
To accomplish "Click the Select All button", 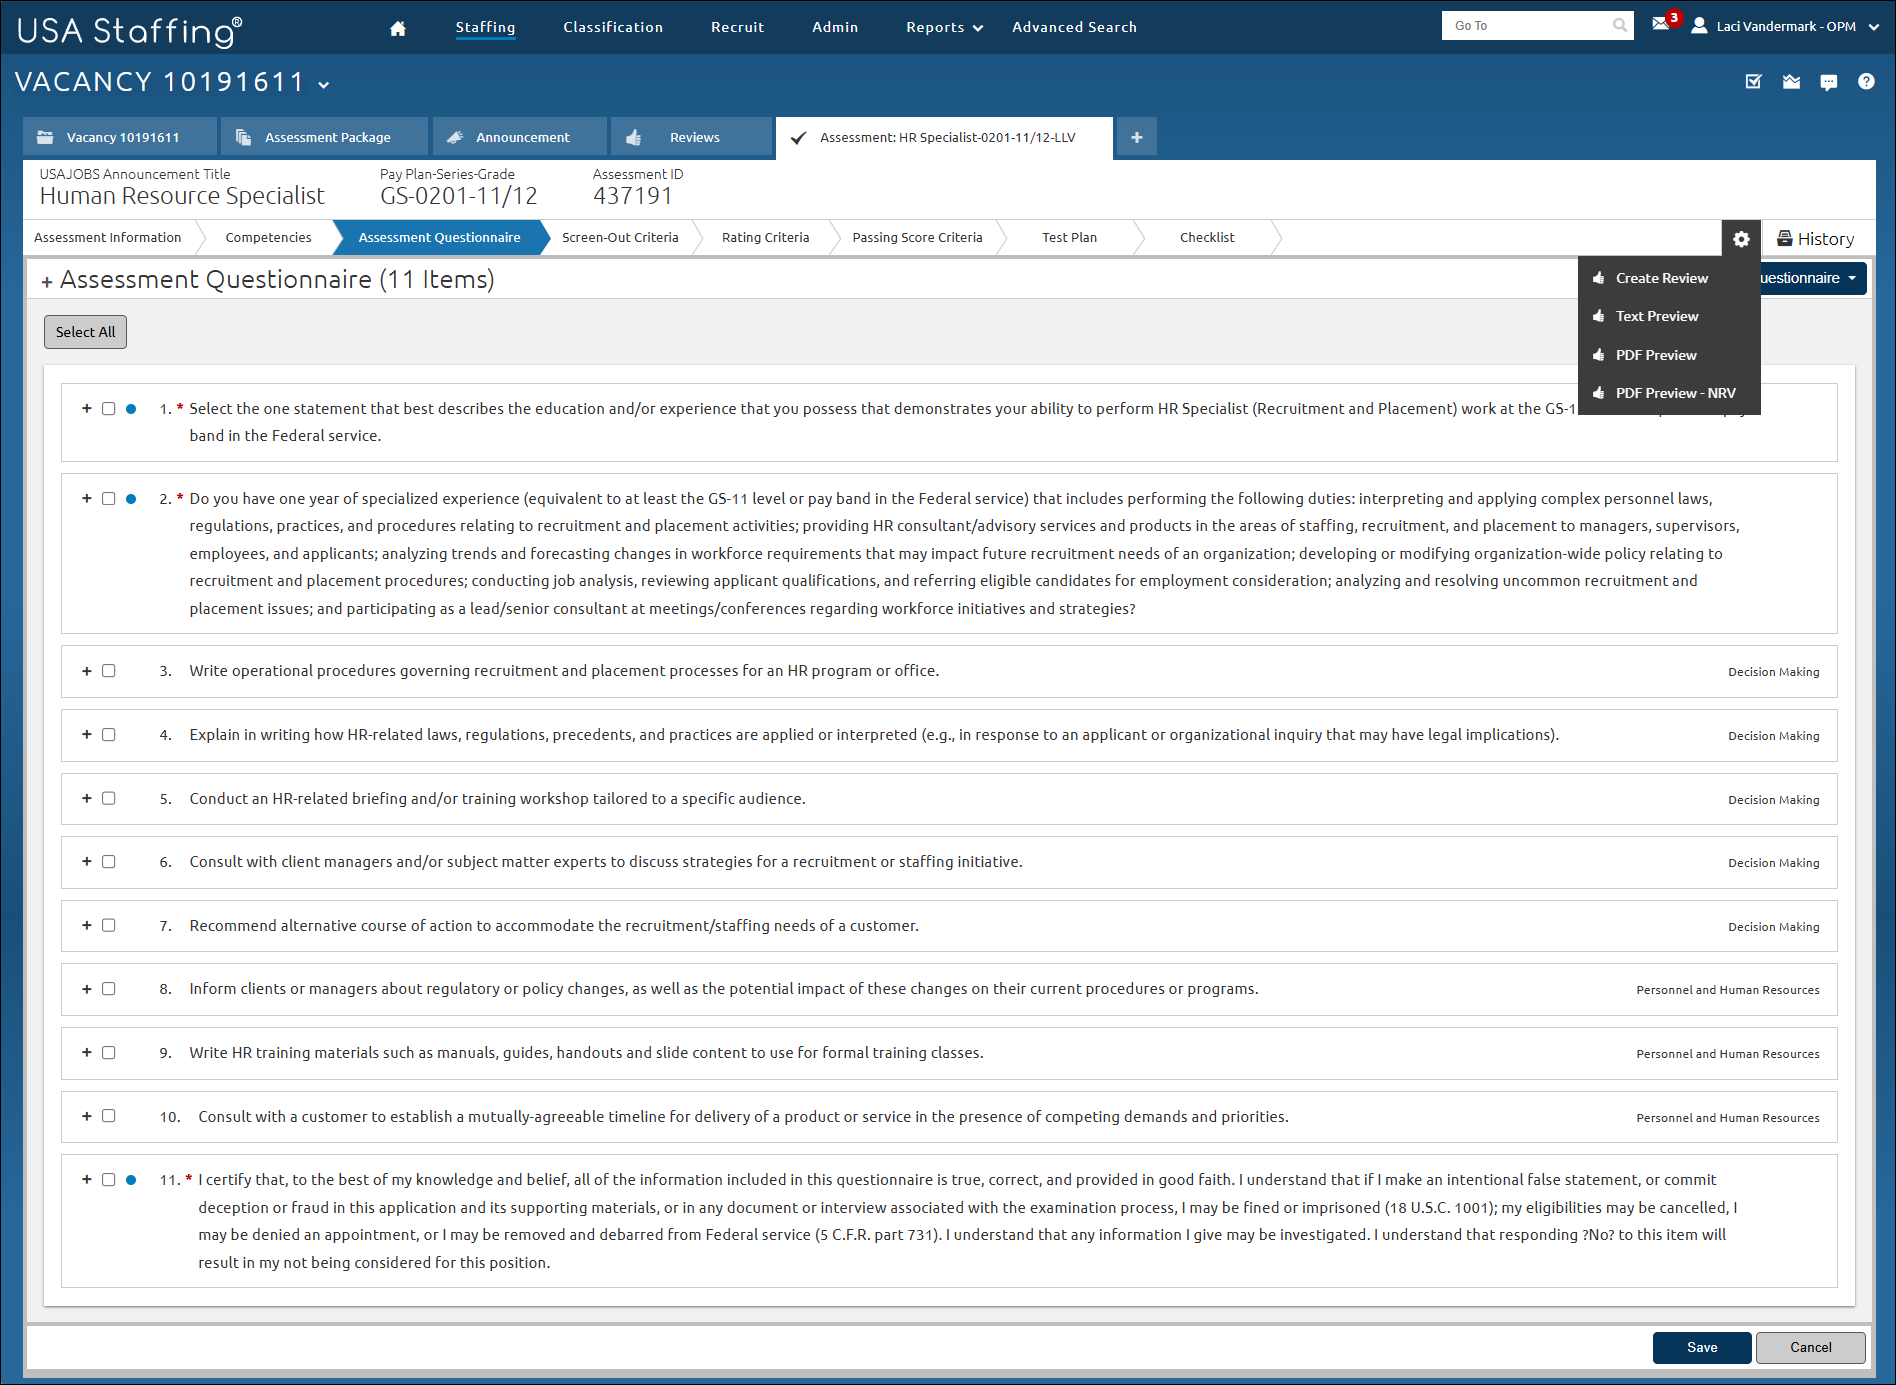I will 85,331.
